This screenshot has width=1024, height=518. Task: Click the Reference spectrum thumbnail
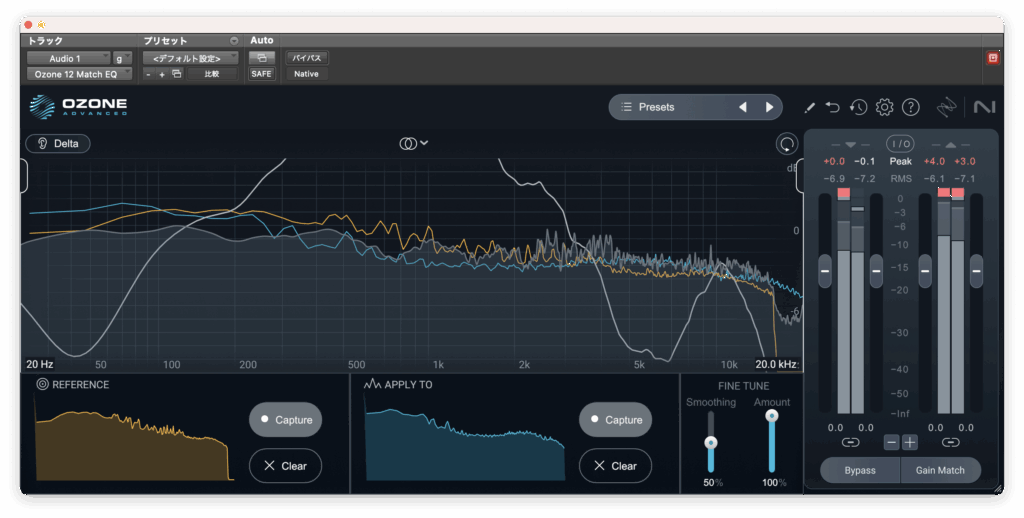click(x=134, y=440)
